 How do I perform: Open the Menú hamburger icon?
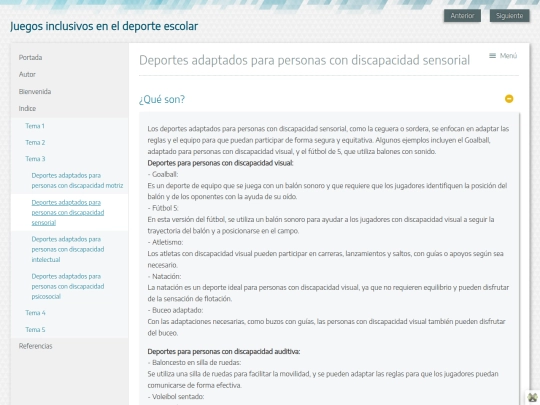[x=503, y=56]
